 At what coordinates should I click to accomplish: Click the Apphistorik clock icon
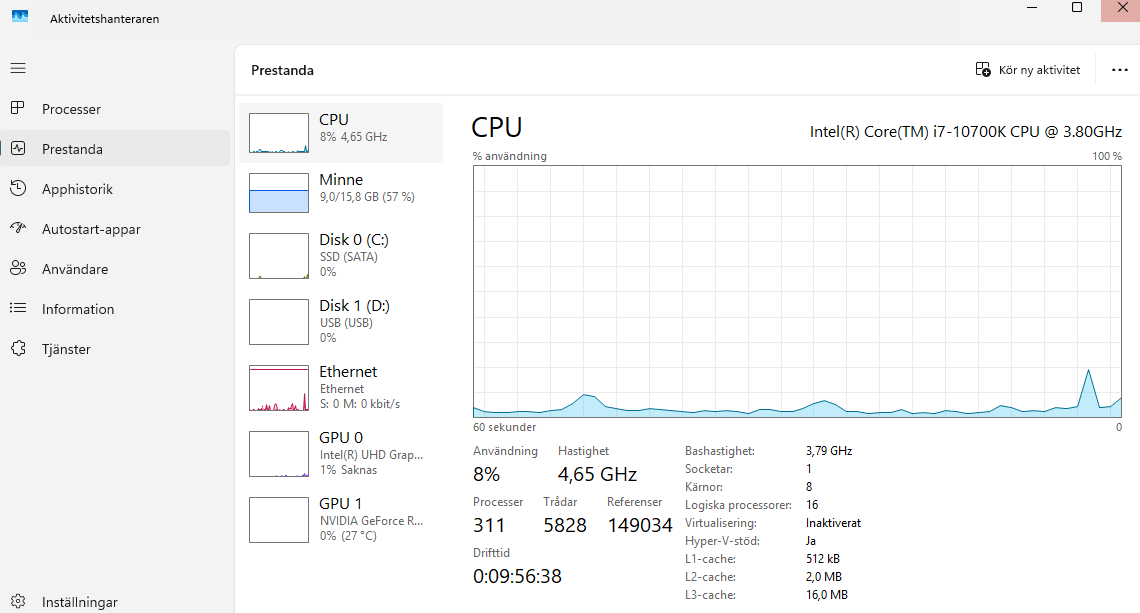coord(18,188)
